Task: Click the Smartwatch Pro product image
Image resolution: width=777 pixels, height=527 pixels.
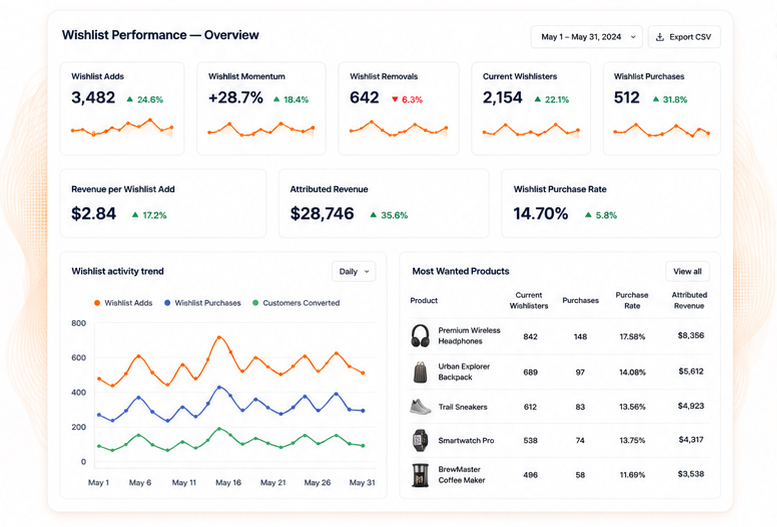Action: [x=420, y=440]
